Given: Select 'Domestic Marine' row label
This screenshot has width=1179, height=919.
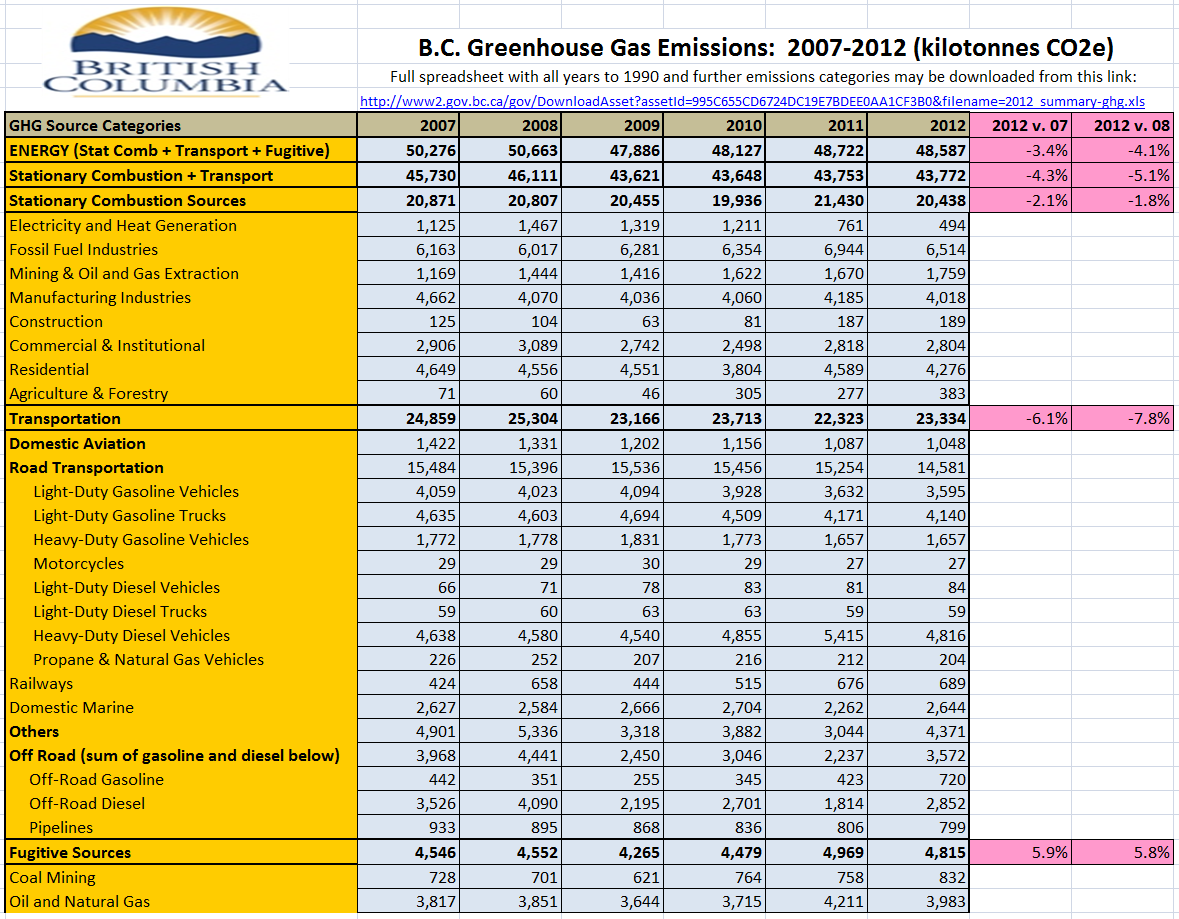Looking at the screenshot, I should pos(181,708).
